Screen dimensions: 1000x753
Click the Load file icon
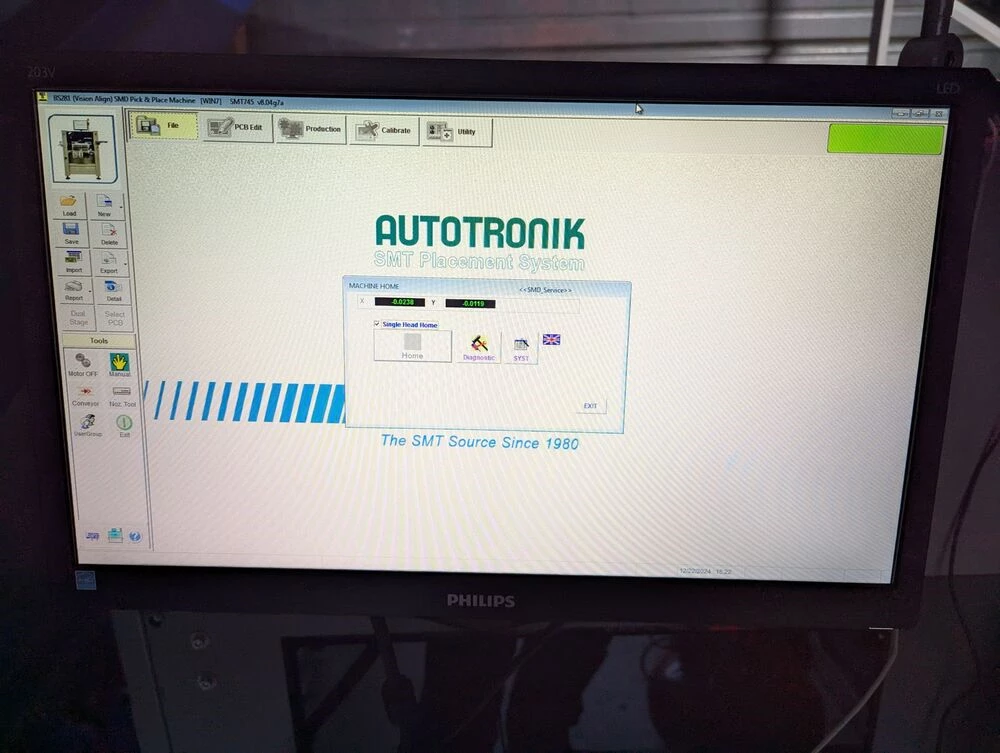pos(70,205)
